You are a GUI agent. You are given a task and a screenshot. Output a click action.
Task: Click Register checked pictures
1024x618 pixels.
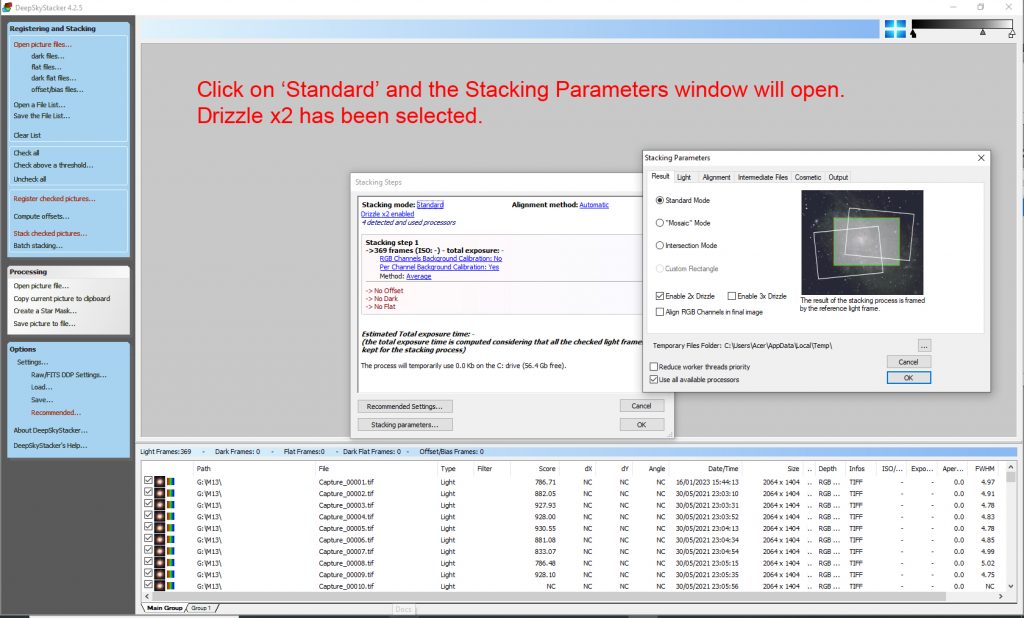[x=54, y=199]
